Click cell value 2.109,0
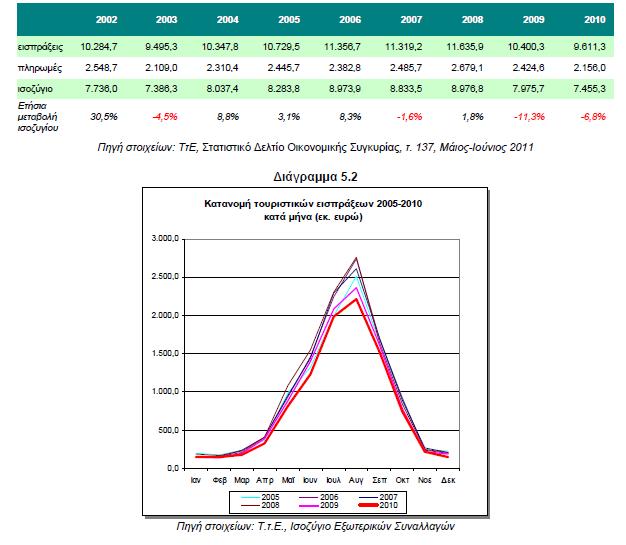626x545 pixels. (x=161, y=67)
